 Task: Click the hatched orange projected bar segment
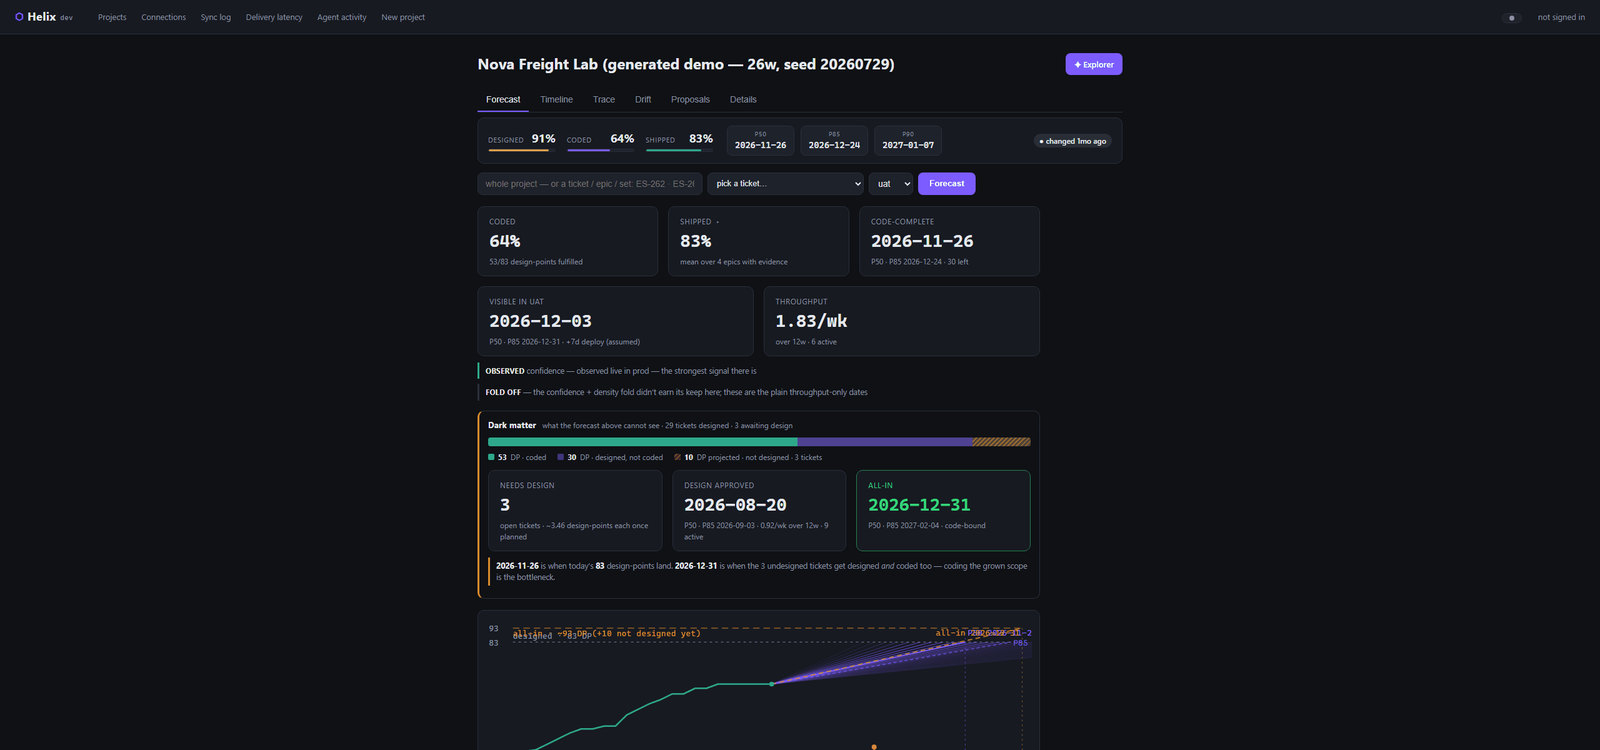pyautogui.click(x=1001, y=442)
